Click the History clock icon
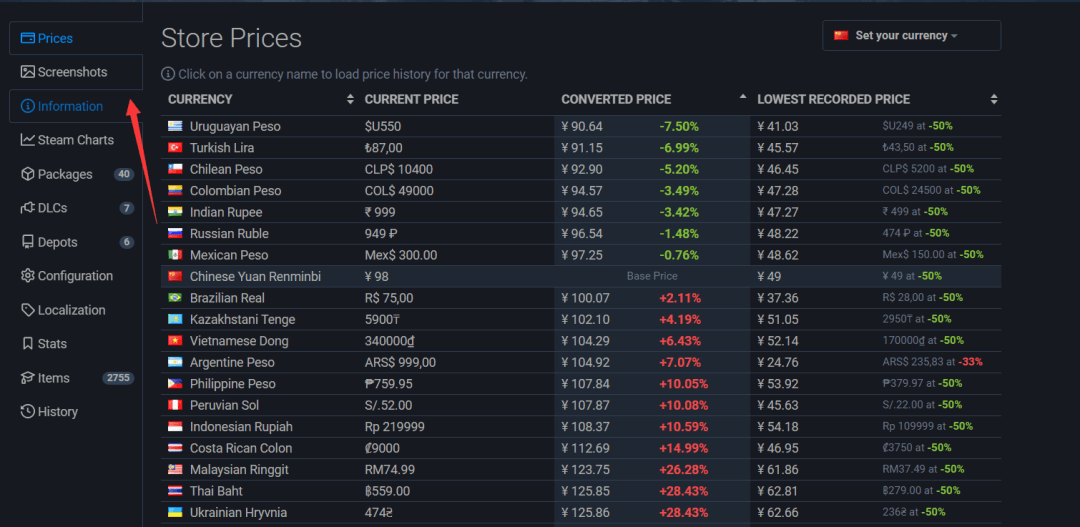Viewport: 1080px width, 527px height. click(28, 412)
